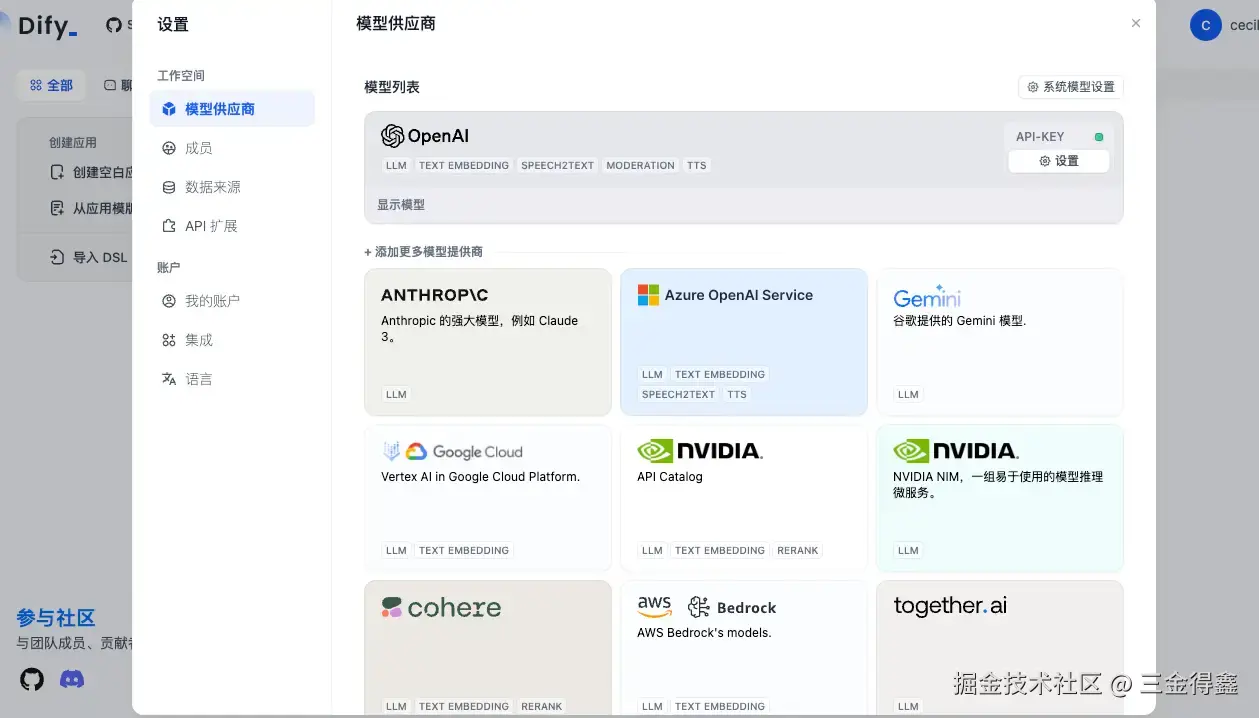1259x718 pixels.
Task: Select the 全部 tab in background page
Action: coord(51,85)
